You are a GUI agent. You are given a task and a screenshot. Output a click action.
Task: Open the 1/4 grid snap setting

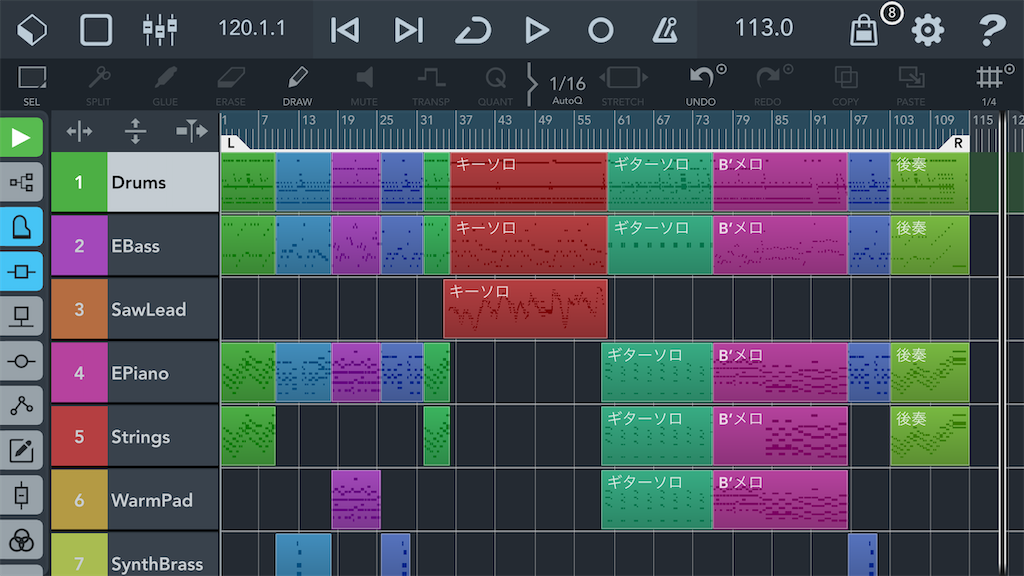[993, 85]
